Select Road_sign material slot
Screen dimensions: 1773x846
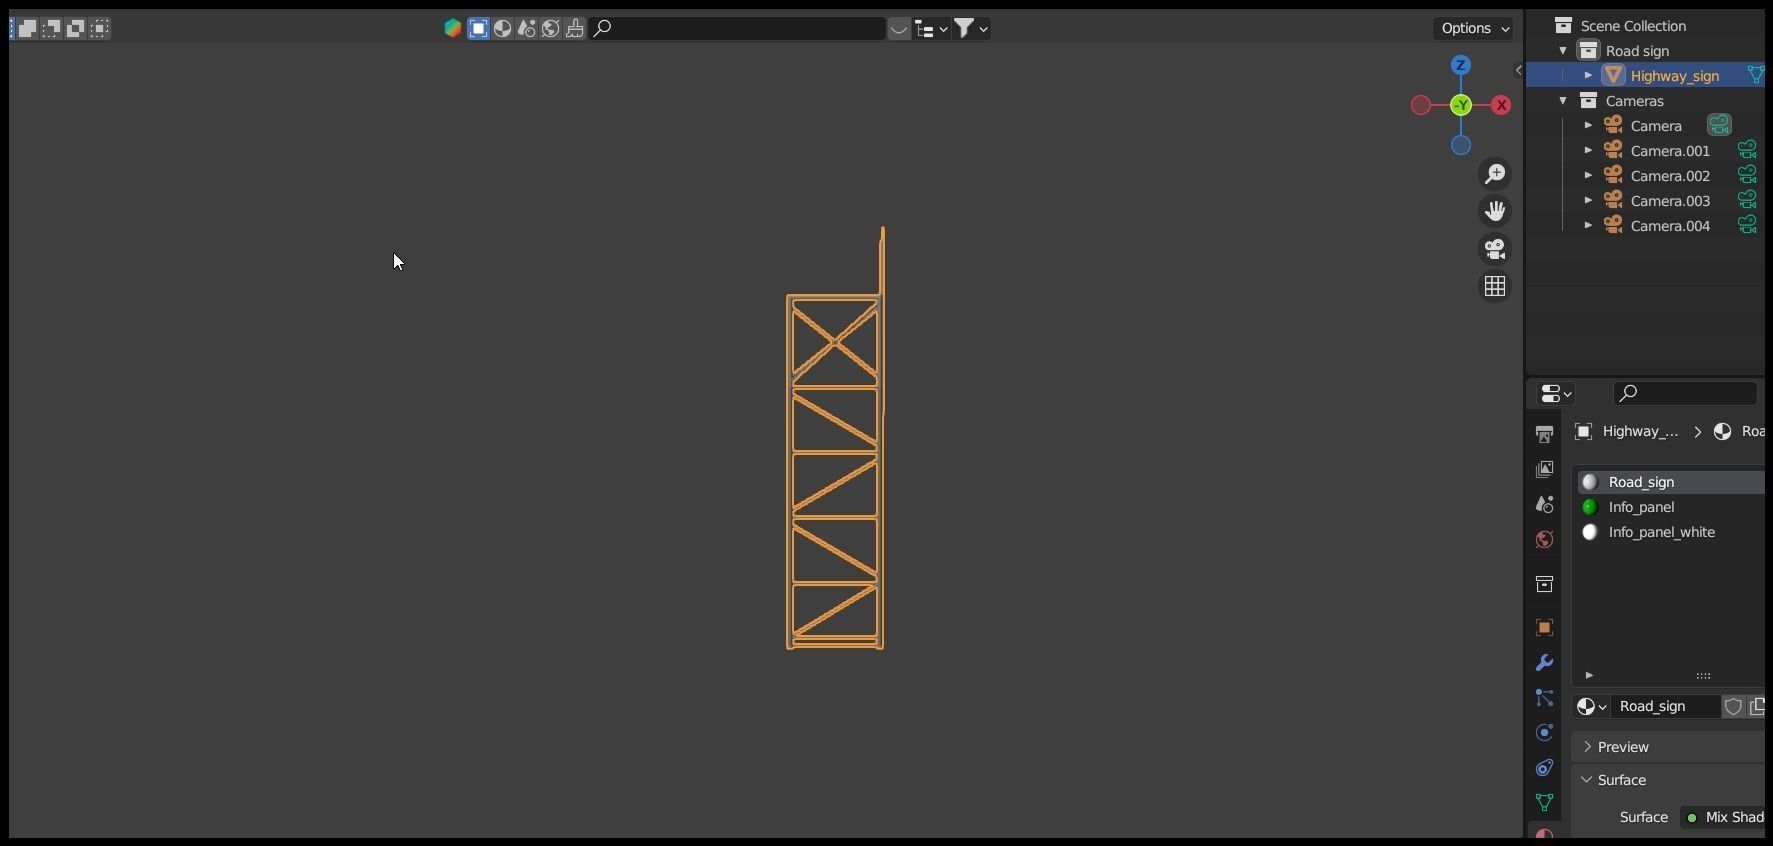1671,482
